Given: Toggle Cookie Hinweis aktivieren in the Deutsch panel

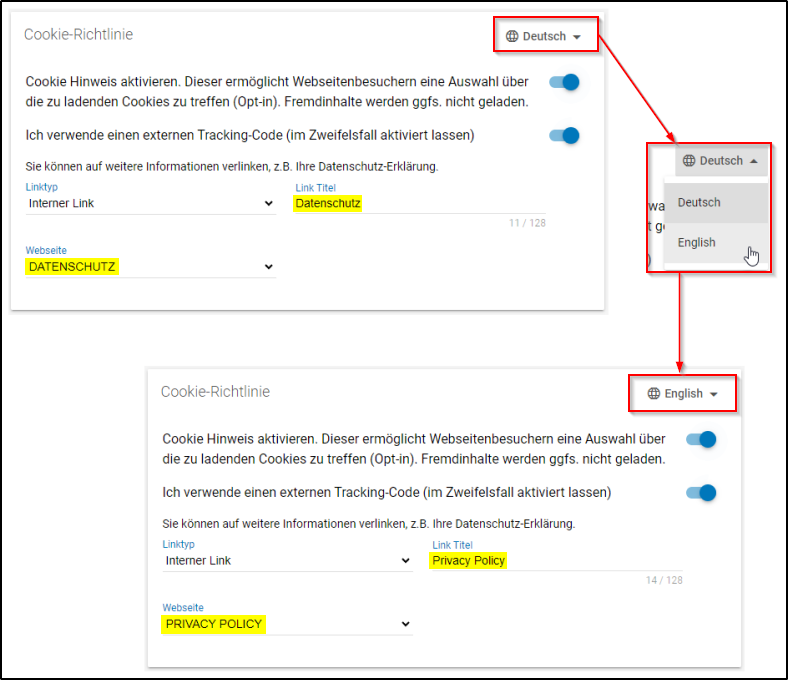Looking at the screenshot, I should click(564, 82).
